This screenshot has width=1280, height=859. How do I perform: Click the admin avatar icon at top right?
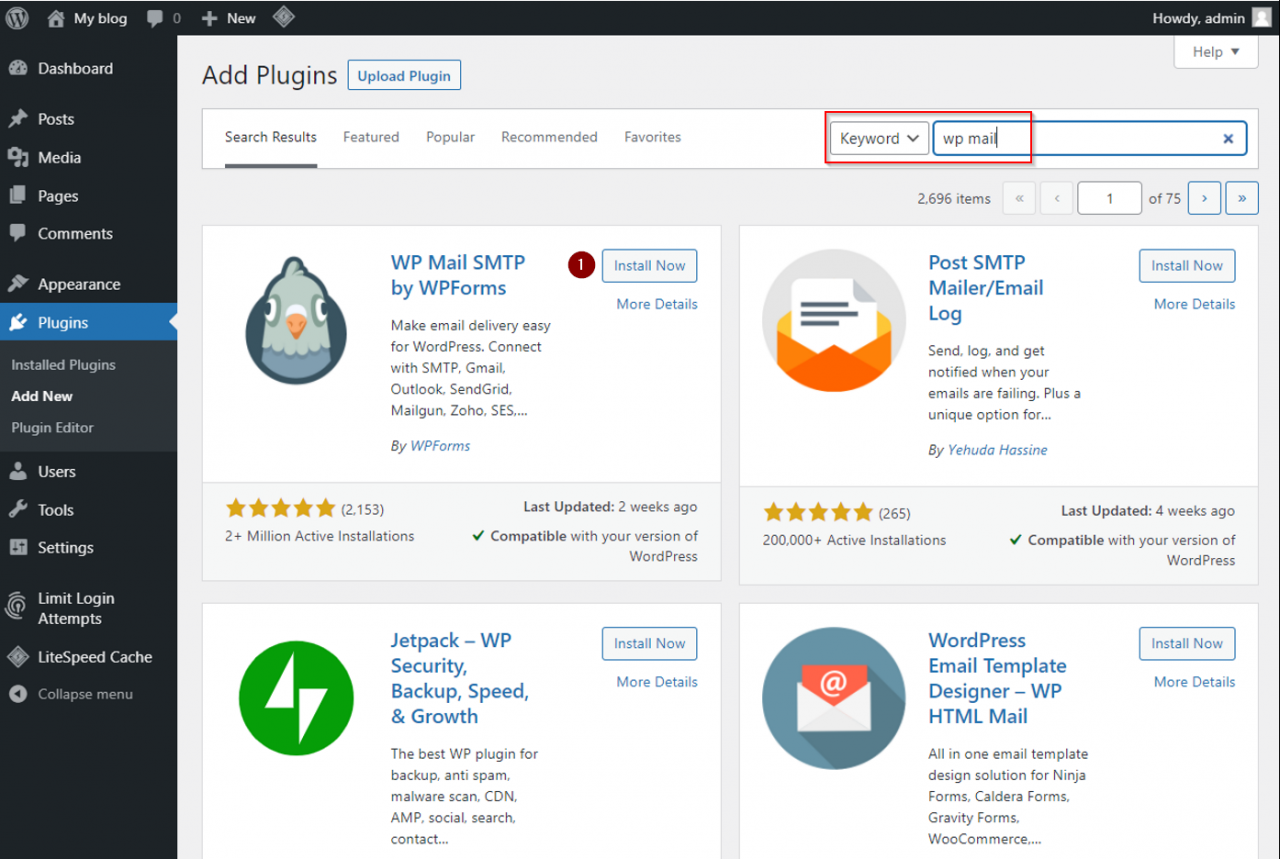(x=1262, y=18)
